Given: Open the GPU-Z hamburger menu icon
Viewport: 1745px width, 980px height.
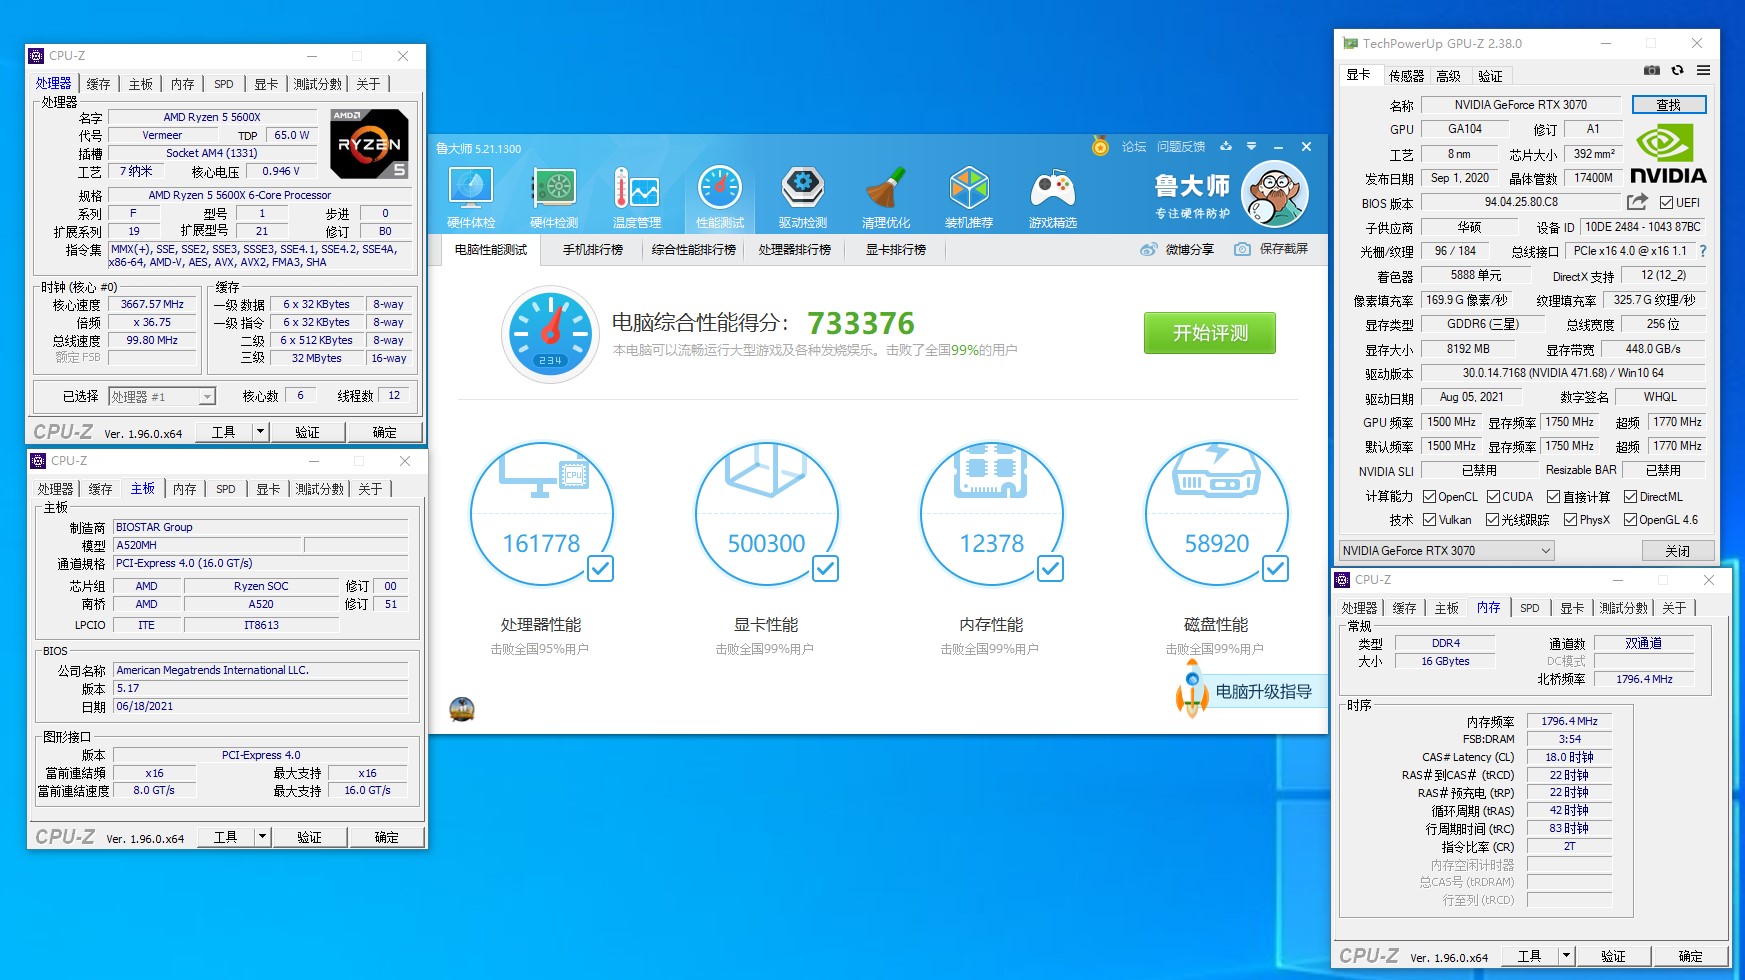Looking at the screenshot, I should [1703, 71].
